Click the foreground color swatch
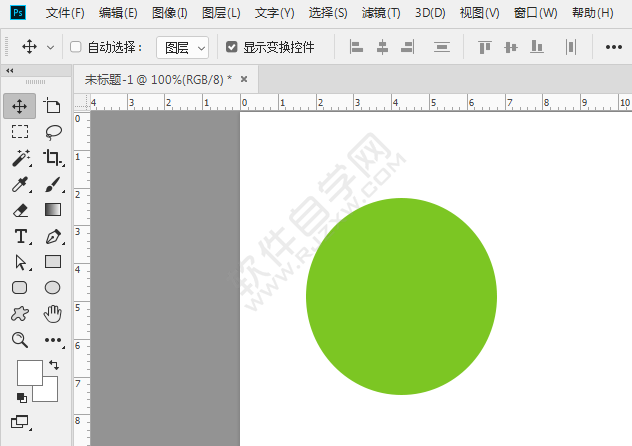 click(x=29, y=373)
